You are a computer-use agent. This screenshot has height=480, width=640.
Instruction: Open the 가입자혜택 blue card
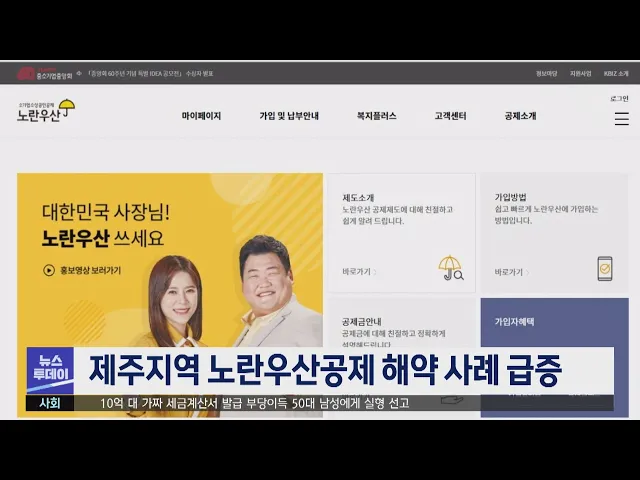554,357
